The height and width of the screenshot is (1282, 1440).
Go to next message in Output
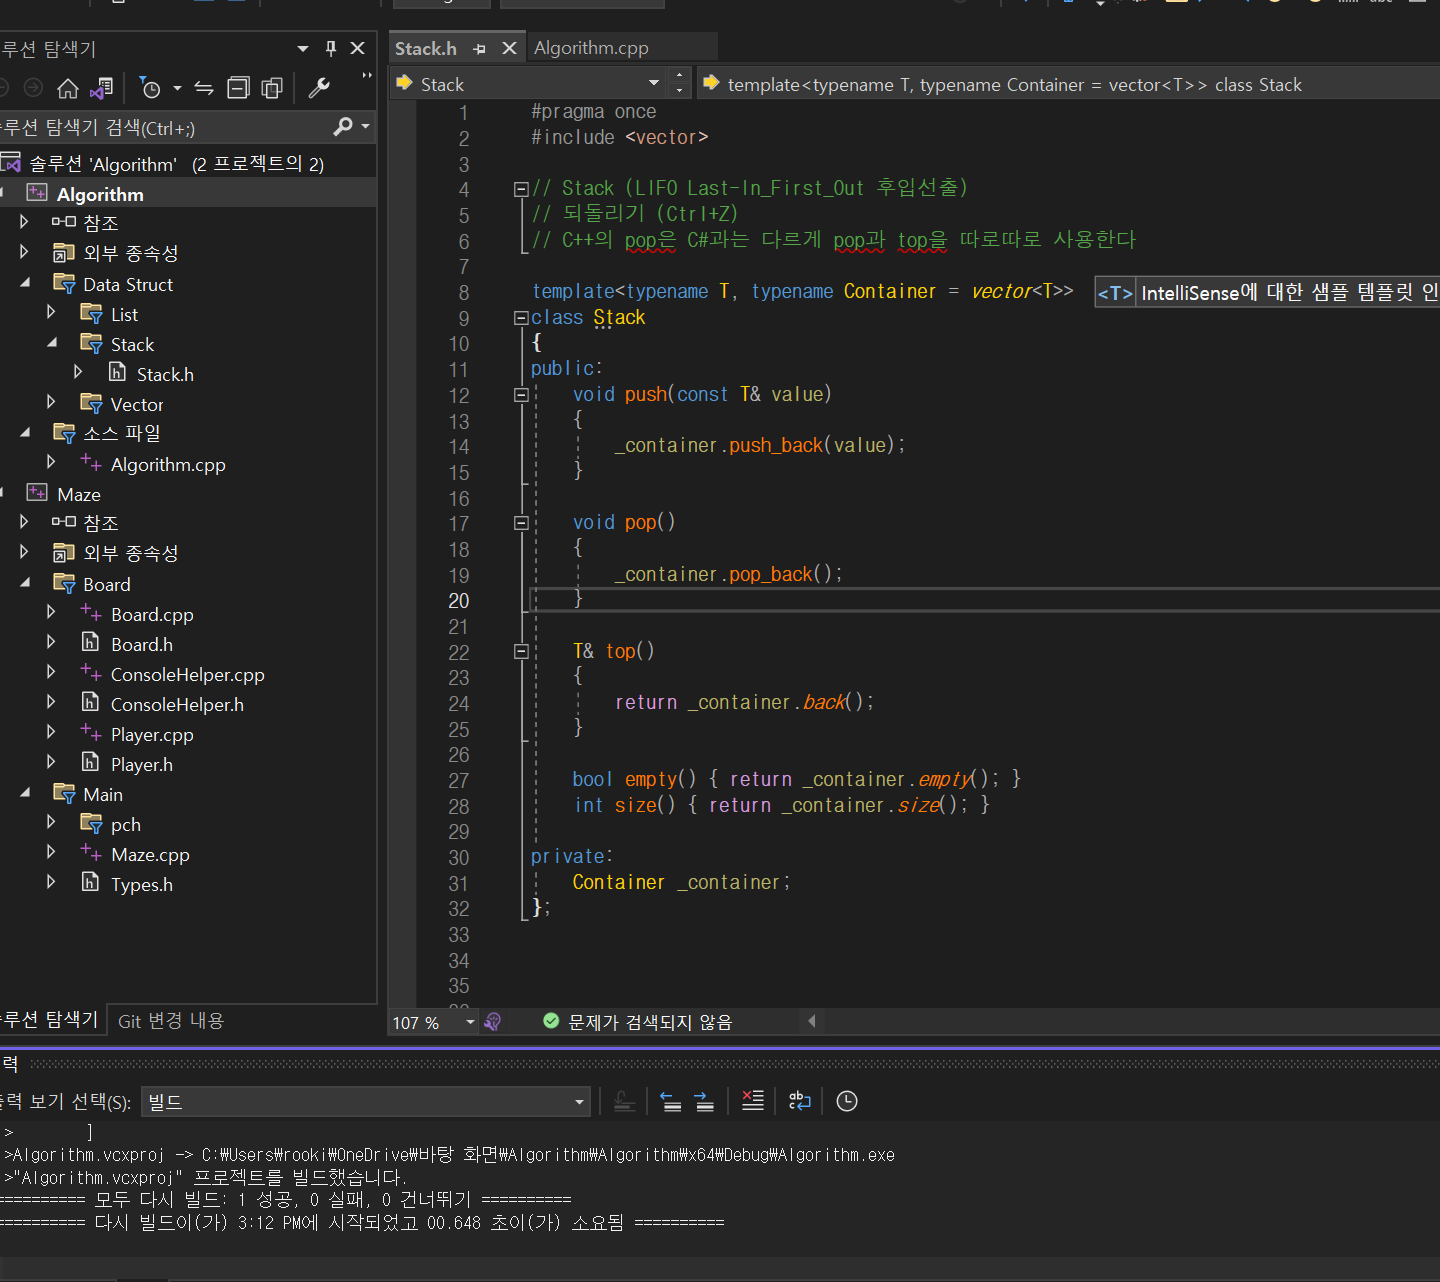(x=704, y=1101)
